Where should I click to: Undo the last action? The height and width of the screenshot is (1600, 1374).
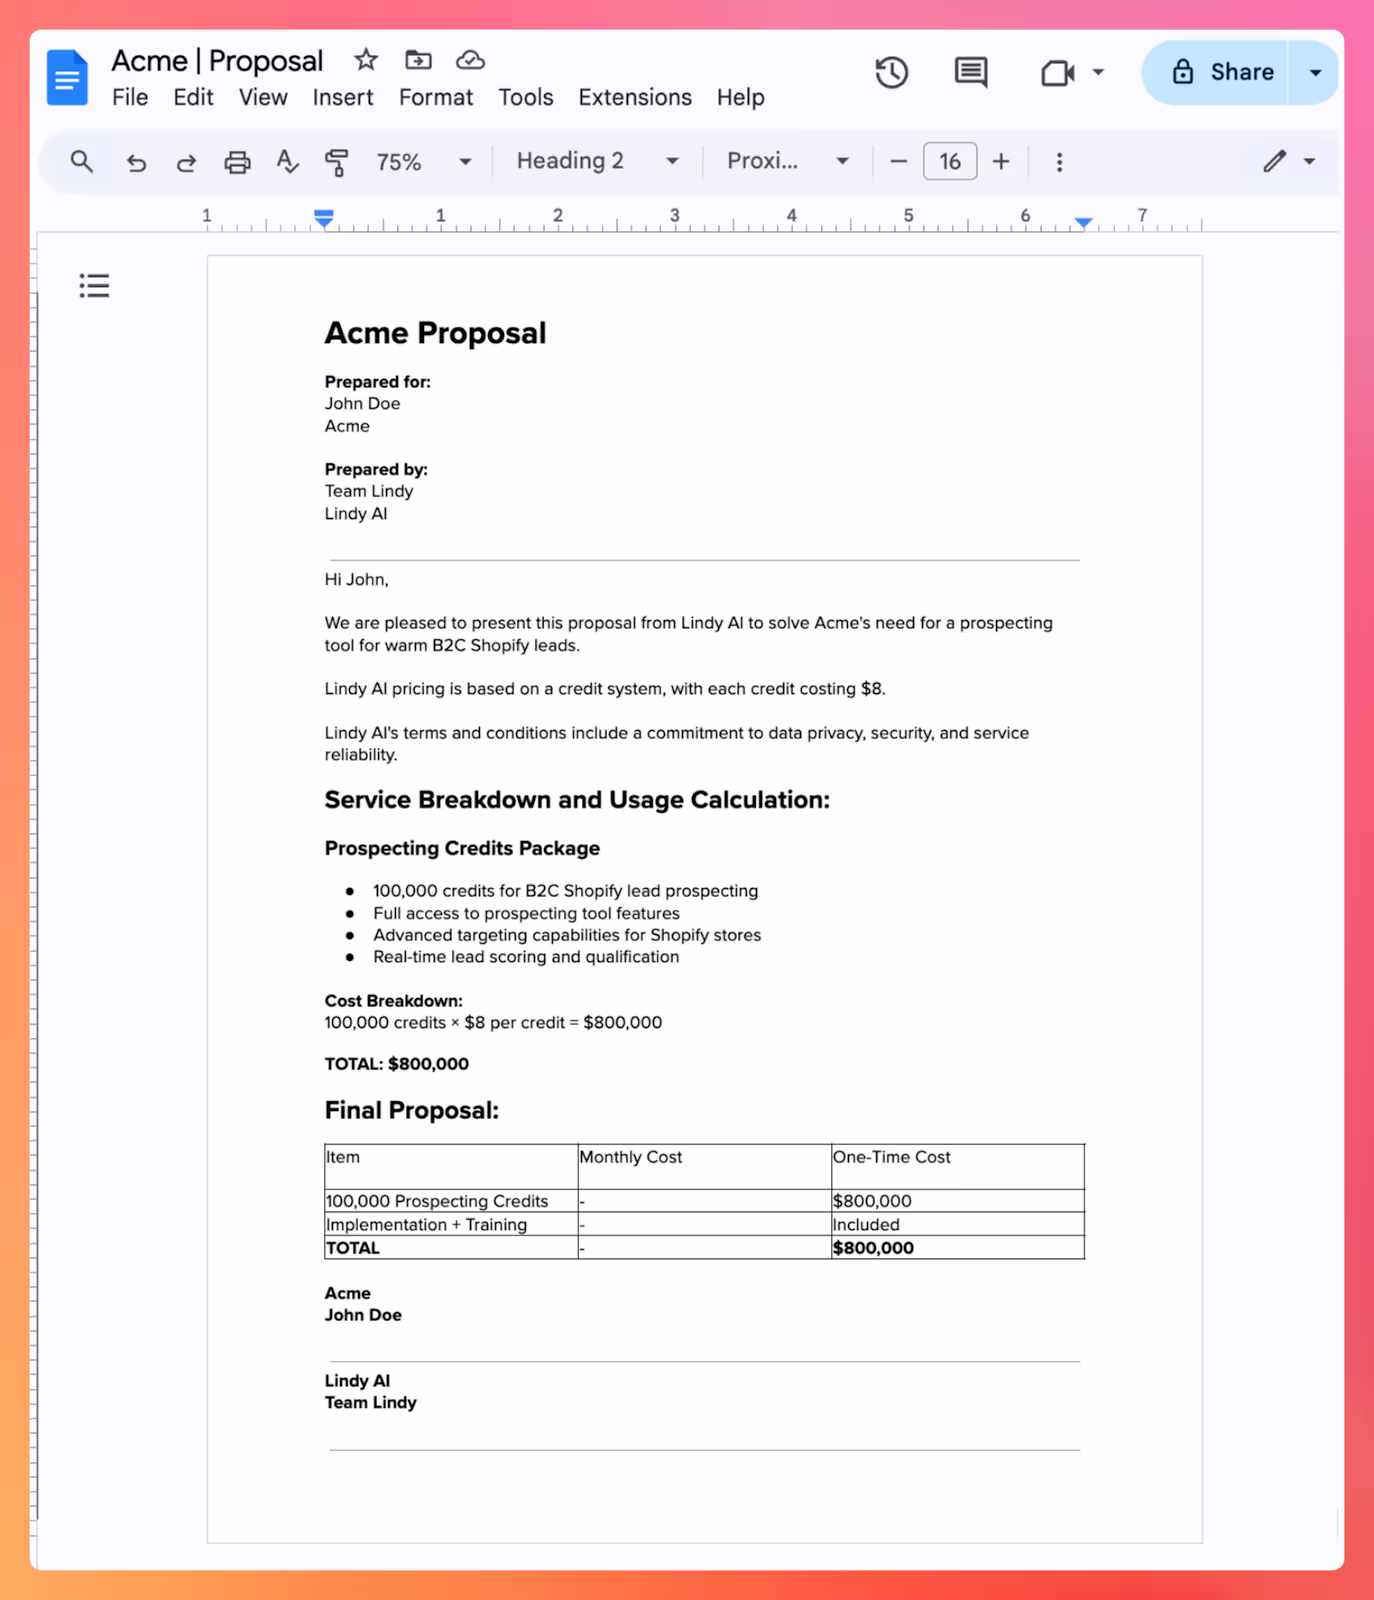(x=136, y=162)
